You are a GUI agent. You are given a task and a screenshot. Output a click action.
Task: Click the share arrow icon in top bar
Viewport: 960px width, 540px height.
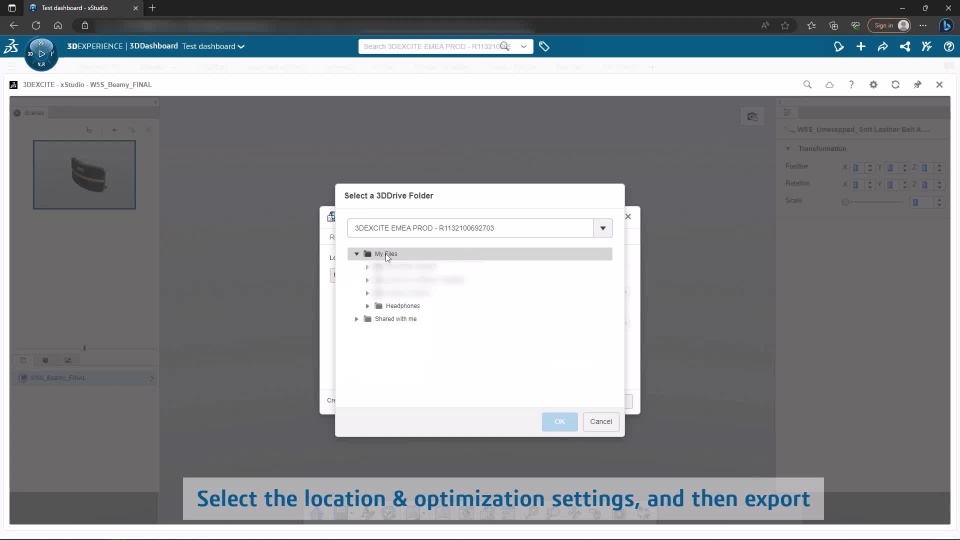[883, 47]
